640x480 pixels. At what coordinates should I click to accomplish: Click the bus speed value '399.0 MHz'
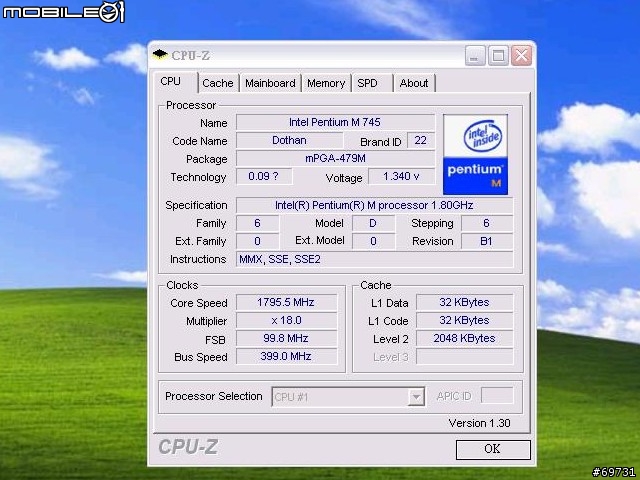click(286, 356)
